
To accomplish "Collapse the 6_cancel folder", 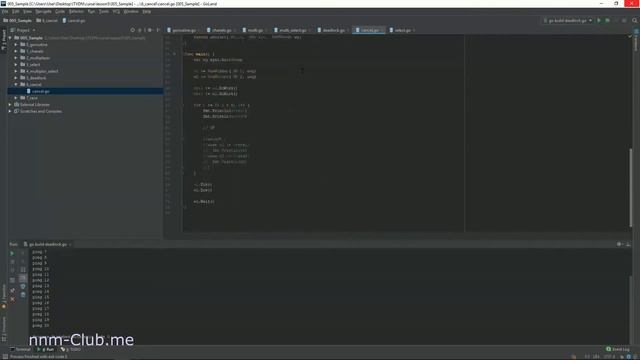I will point(16,84).
